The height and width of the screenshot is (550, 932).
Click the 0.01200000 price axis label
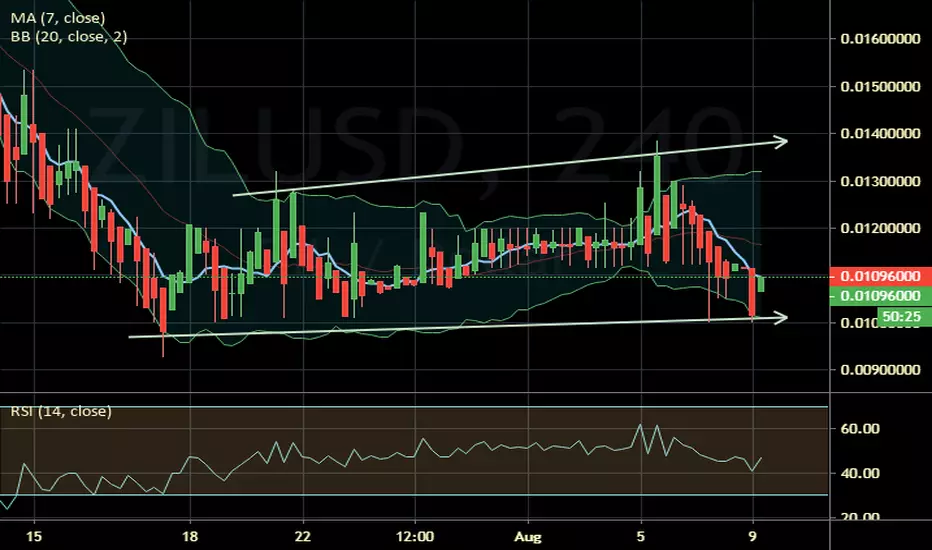[880, 228]
